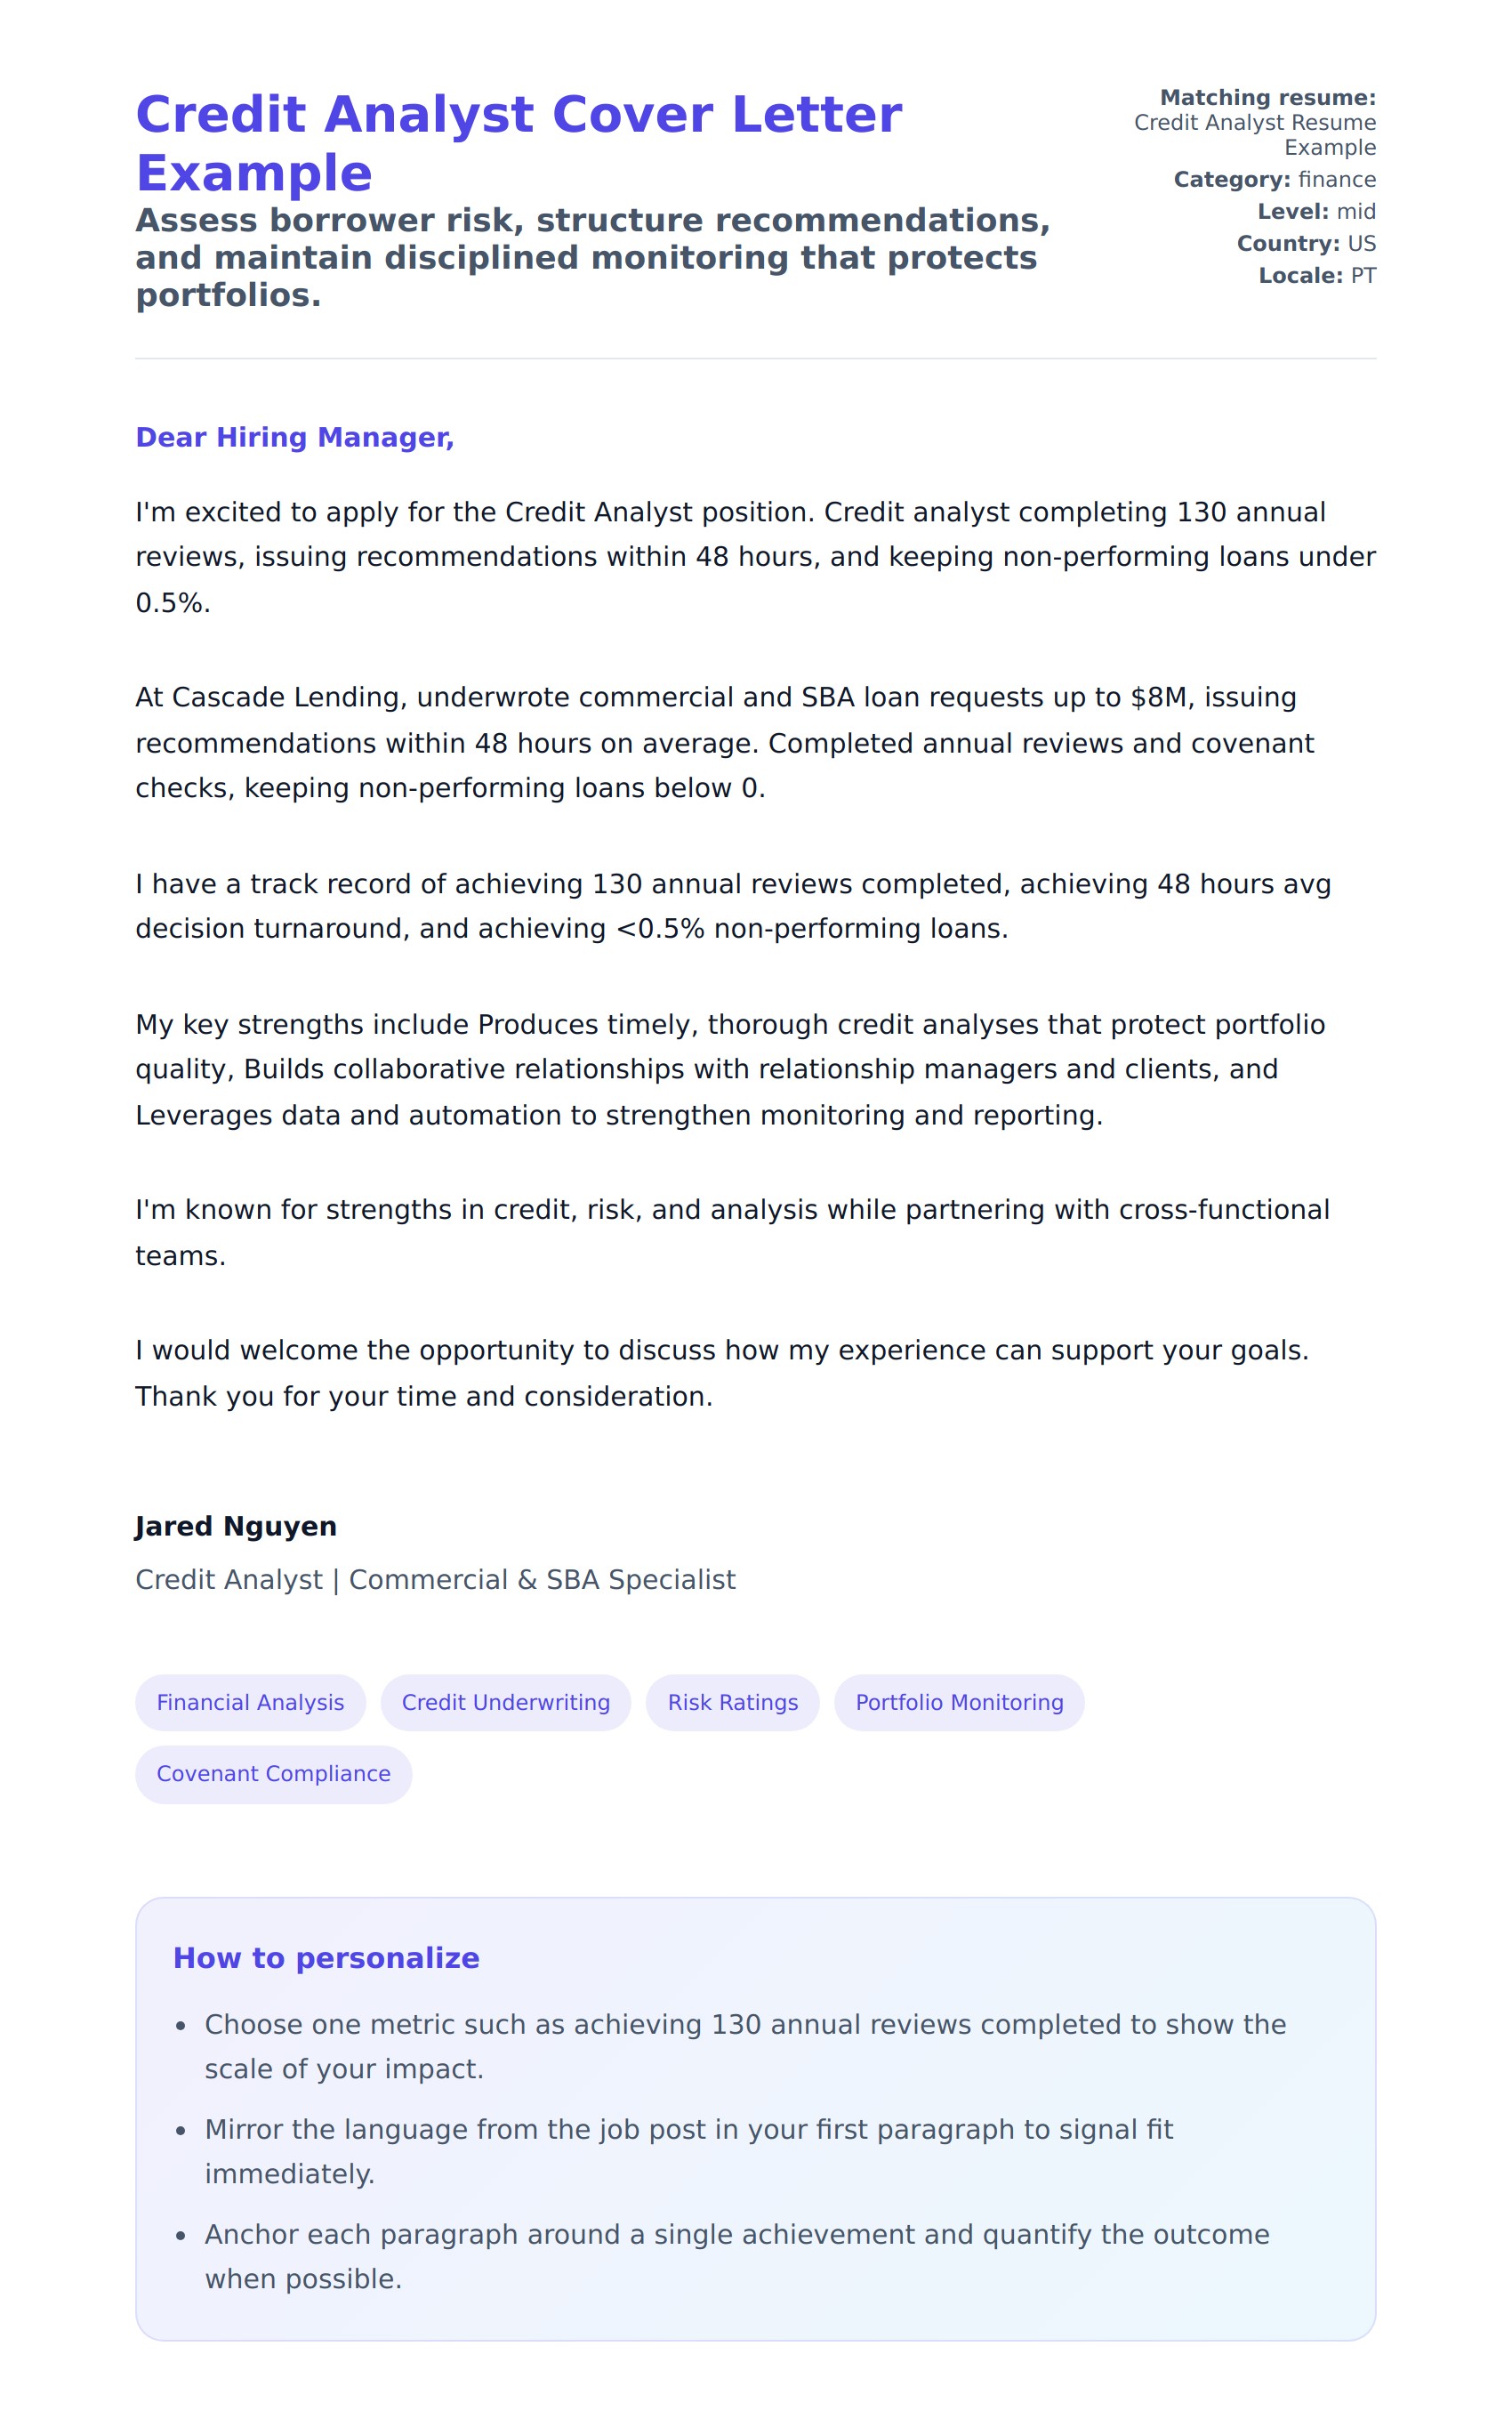1512x2427 pixels.
Task: Click the Portfolio Monitoring tag
Action: [x=959, y=1702]
